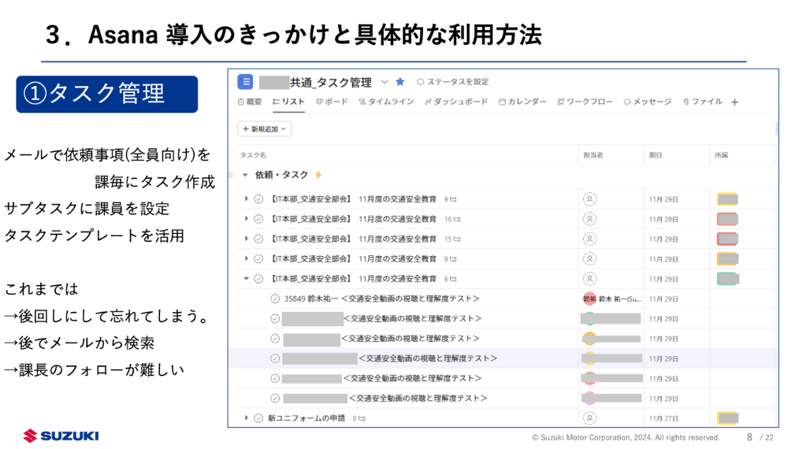Click the 期日 column header
This screenshot has width=788, height=449.
pyautogui.click(x=655, y=155)
